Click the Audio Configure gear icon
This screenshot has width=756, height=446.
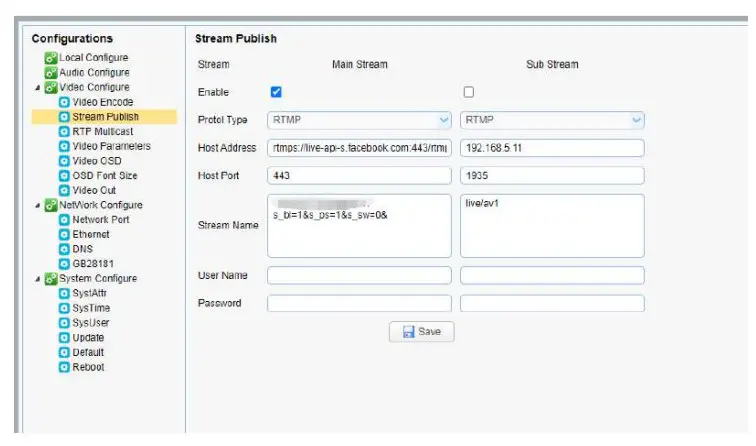51,73
